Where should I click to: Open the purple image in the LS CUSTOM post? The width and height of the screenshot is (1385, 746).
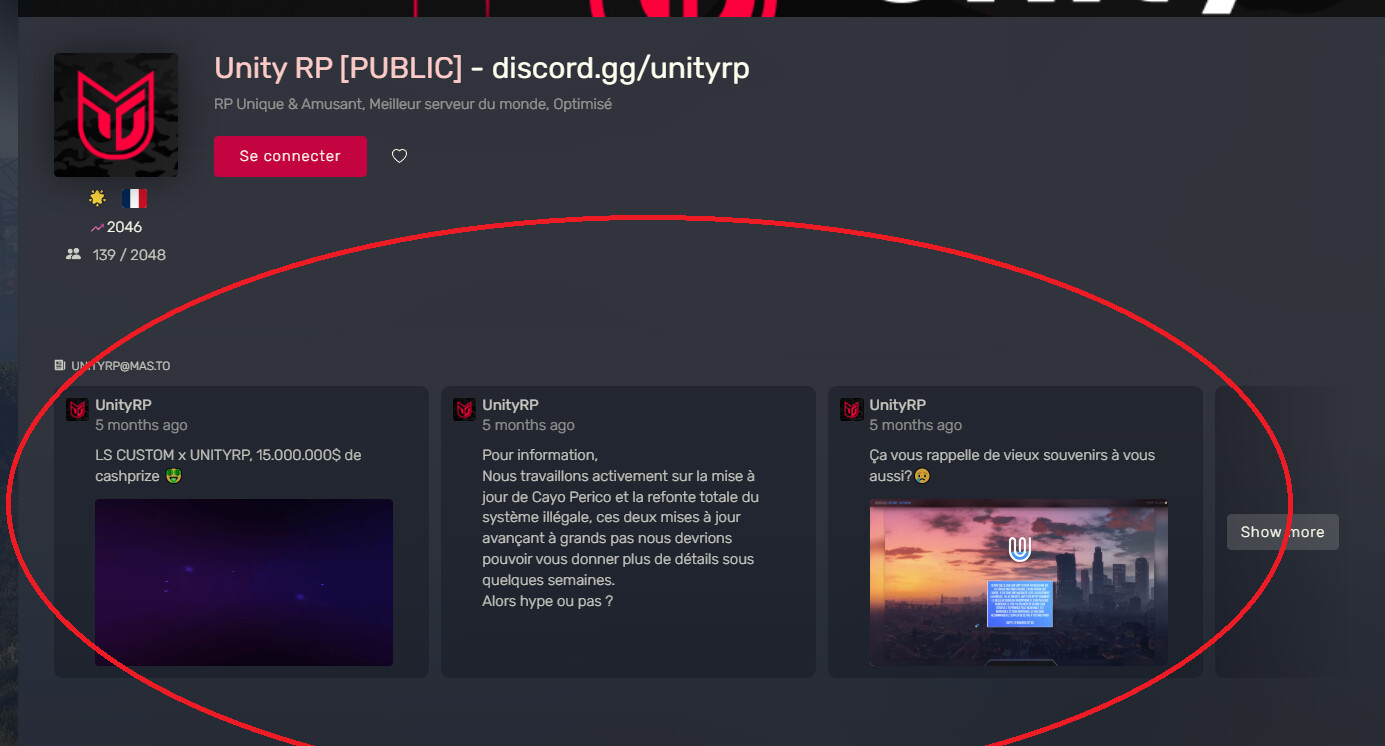click(x=244, y=582)
